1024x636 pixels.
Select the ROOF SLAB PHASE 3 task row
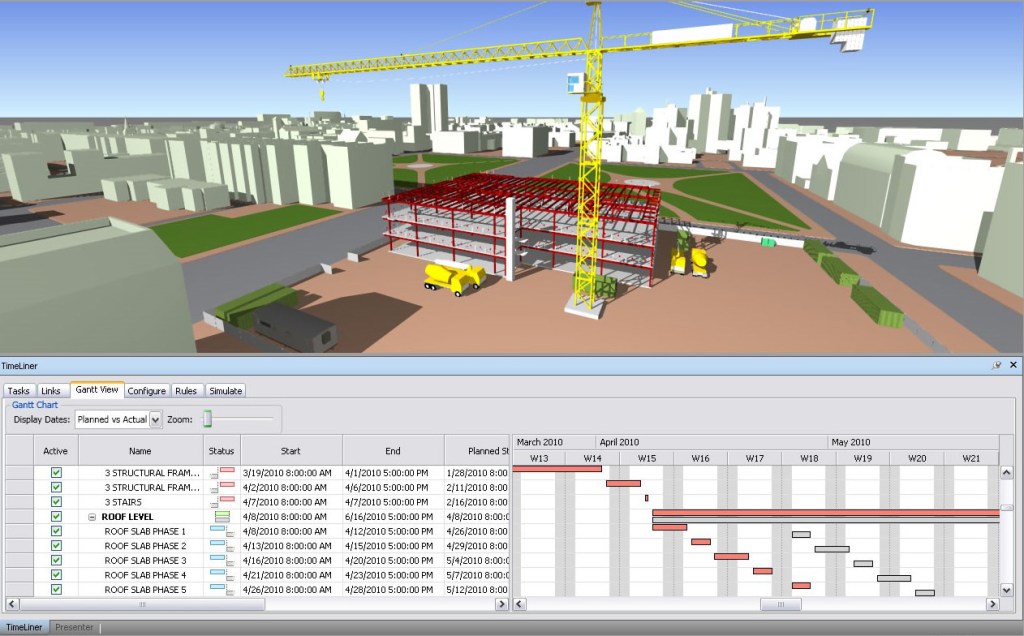pos(145,561)
